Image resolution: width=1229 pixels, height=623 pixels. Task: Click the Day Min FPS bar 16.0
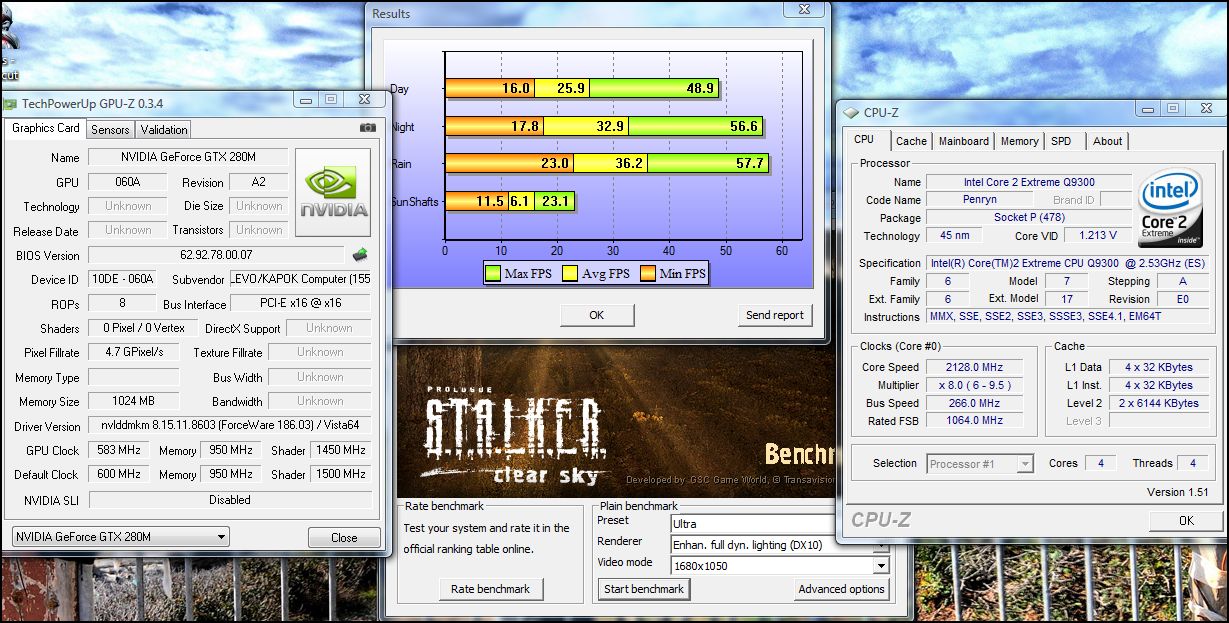490,88
